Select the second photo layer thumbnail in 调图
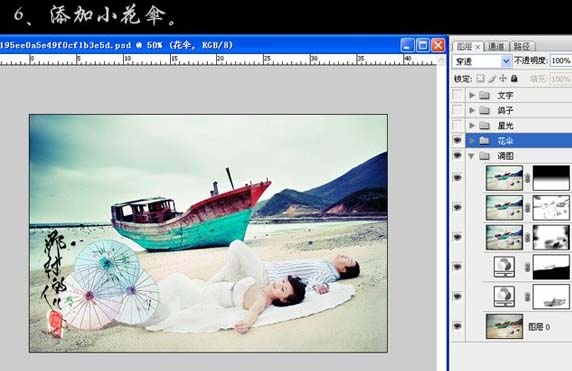Viewport: 572px width, 371px height. (x=504, y=208)
